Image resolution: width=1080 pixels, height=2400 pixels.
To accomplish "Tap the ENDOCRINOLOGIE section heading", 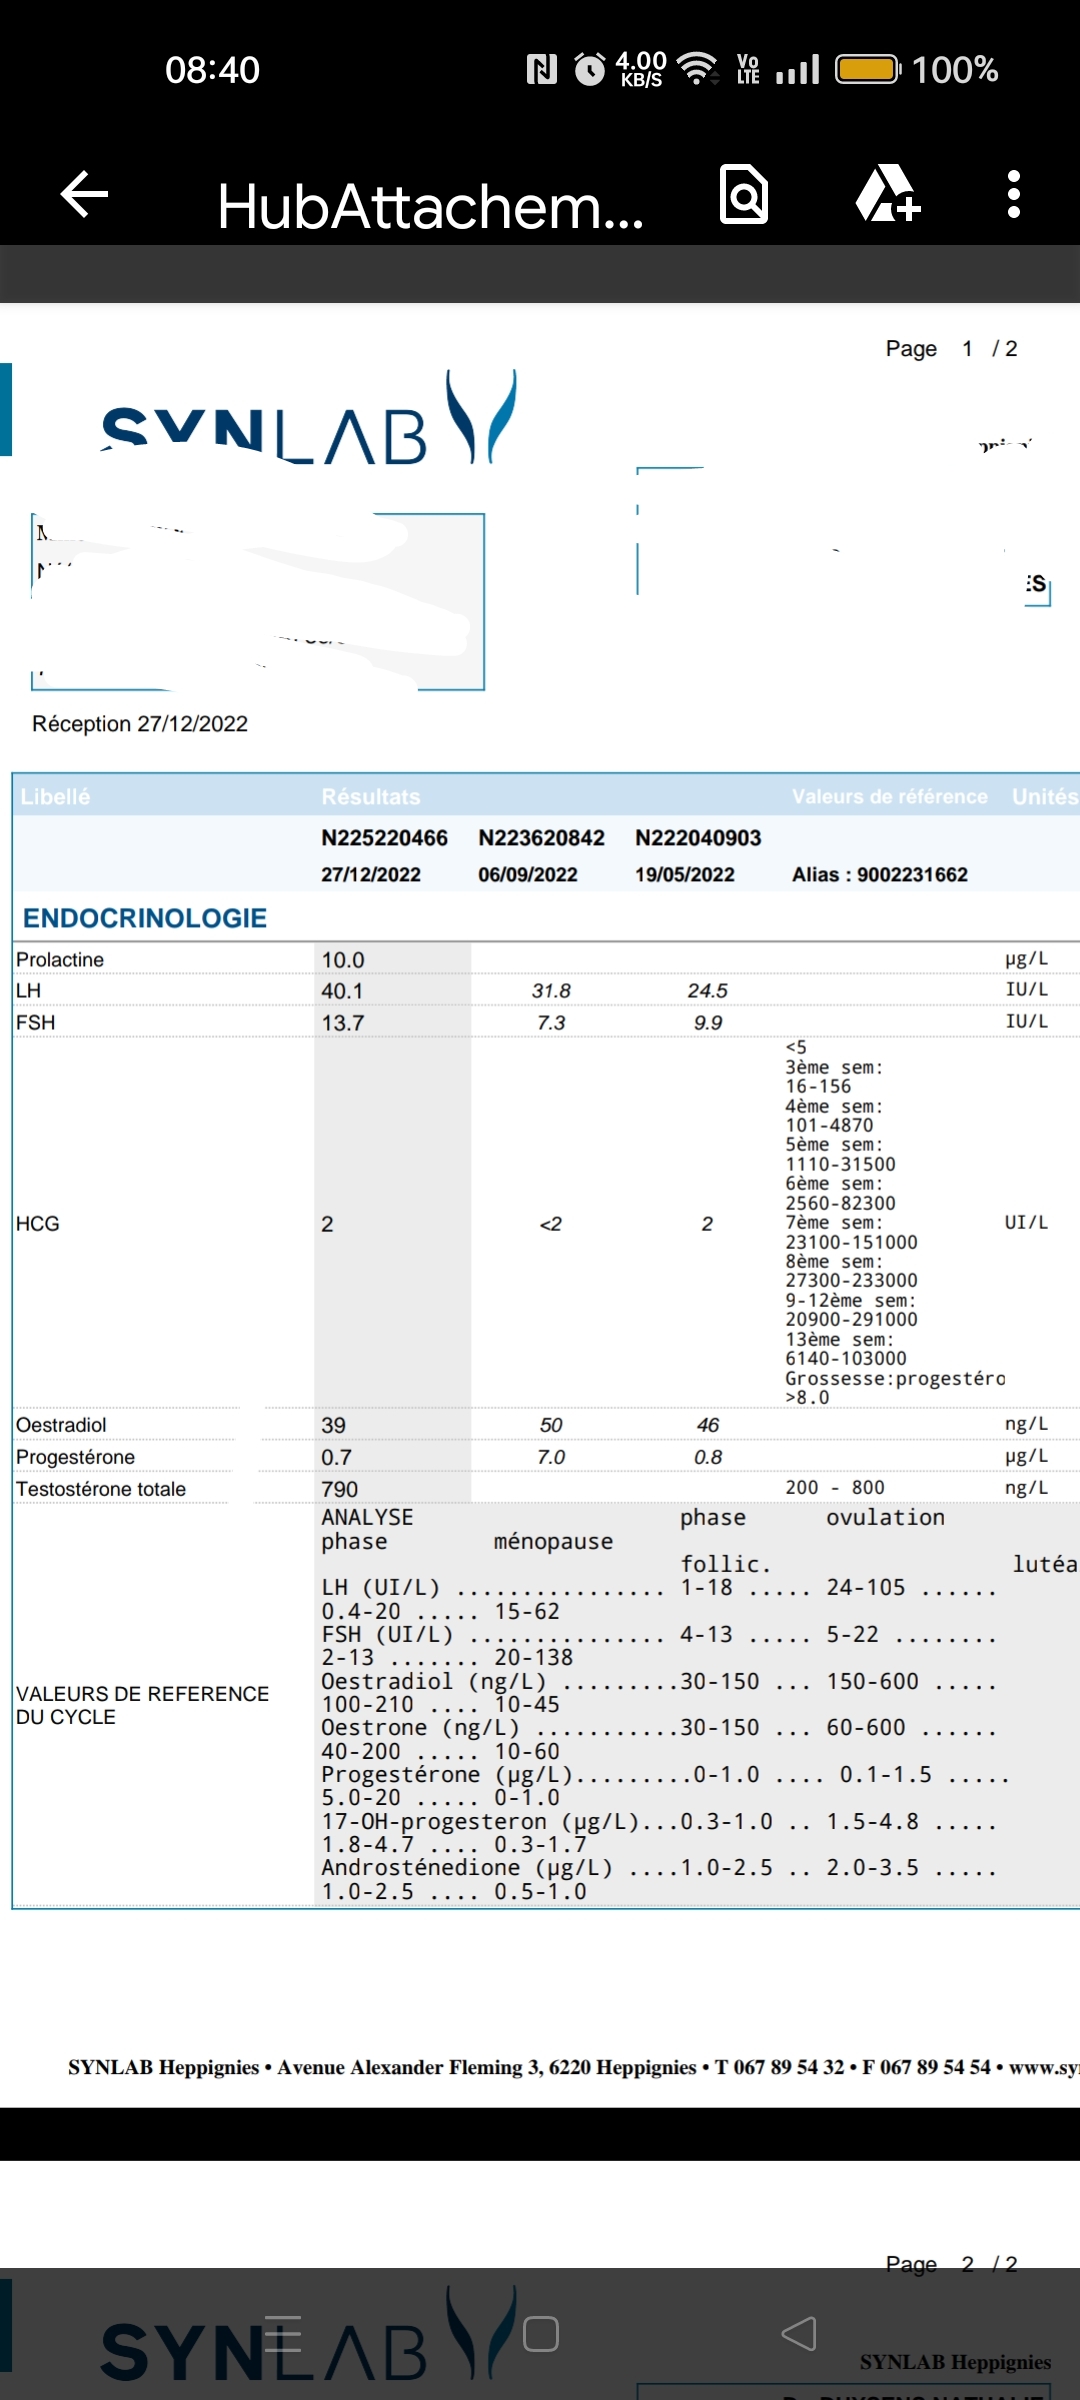I will 145,918.
